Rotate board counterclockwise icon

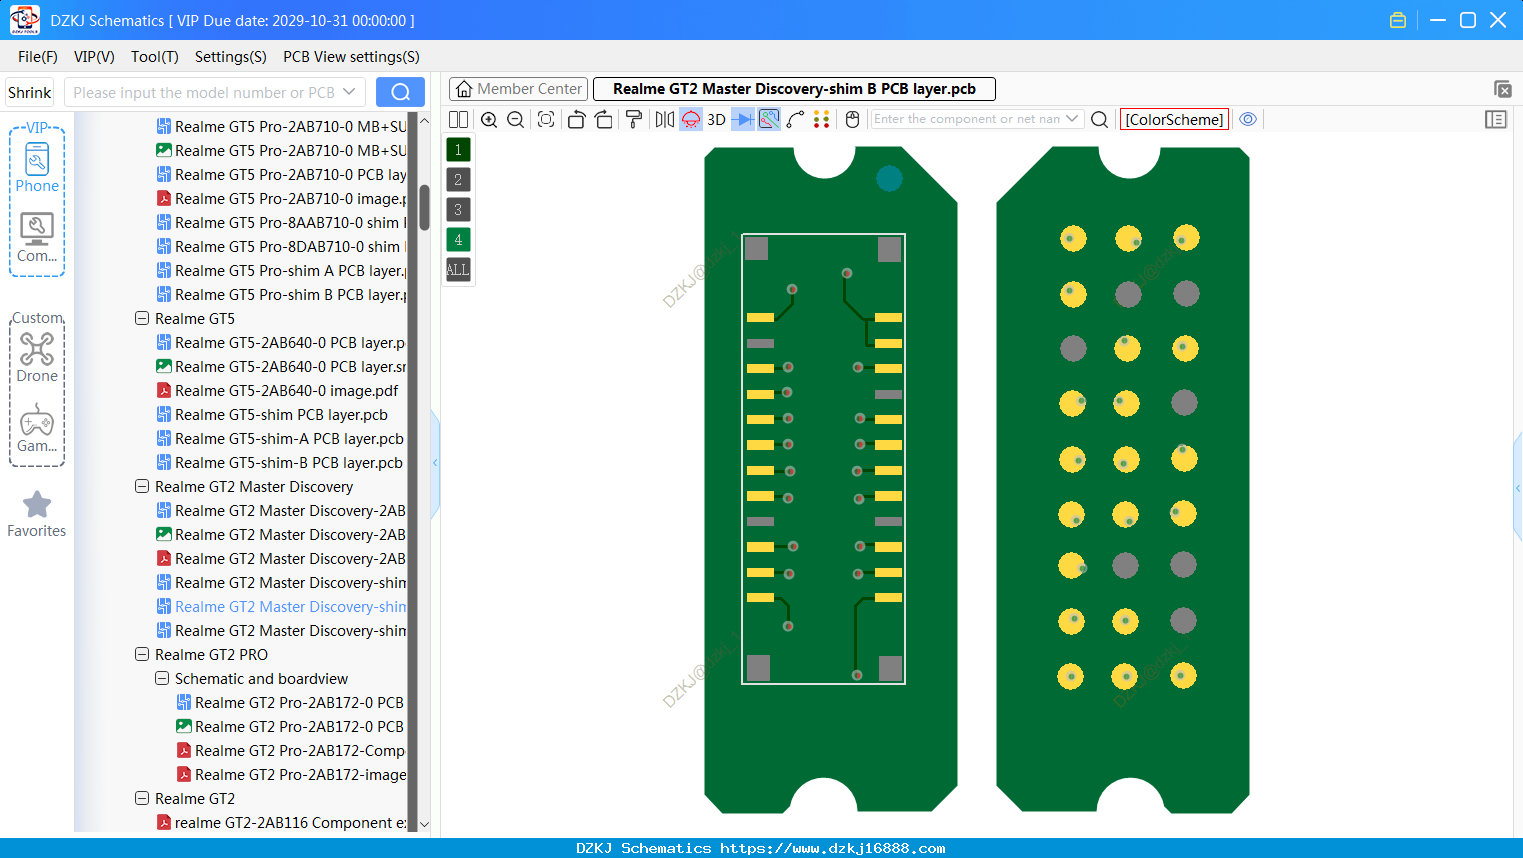576,120
